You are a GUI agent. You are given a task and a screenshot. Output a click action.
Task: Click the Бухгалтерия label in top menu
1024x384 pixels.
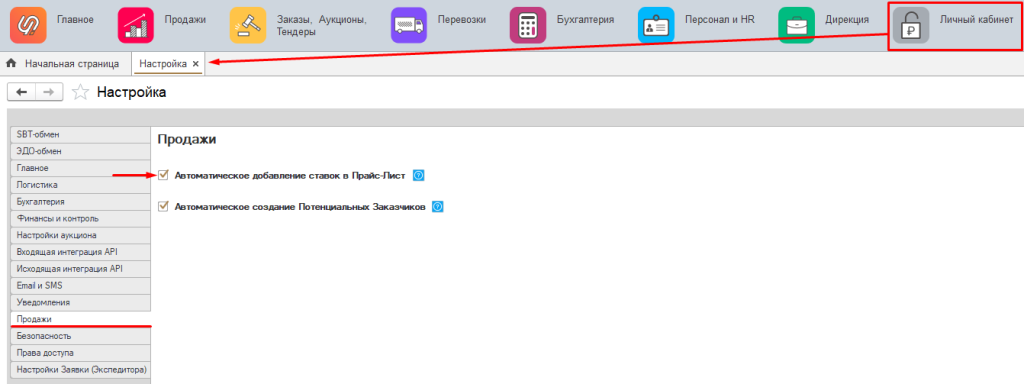[585, 20]
